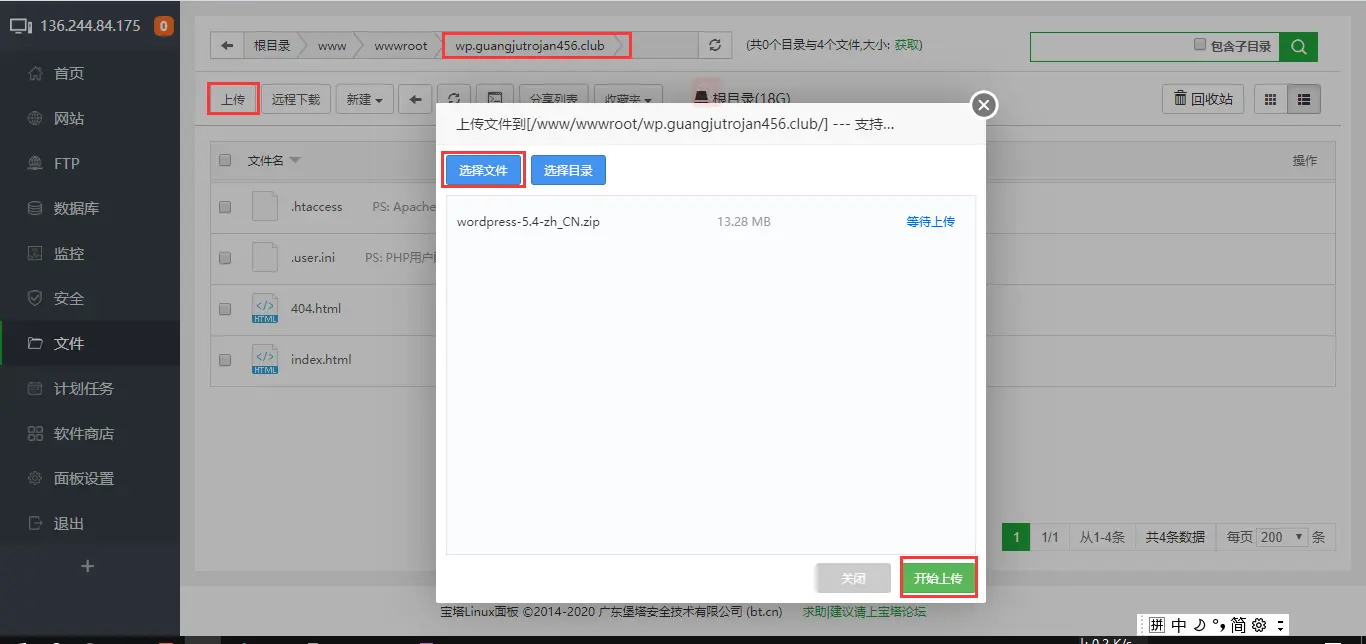1366x644 pixels.
Task: Click the 求助|建议请上宝塔论坛 footer link
Action: pos(865,611)
